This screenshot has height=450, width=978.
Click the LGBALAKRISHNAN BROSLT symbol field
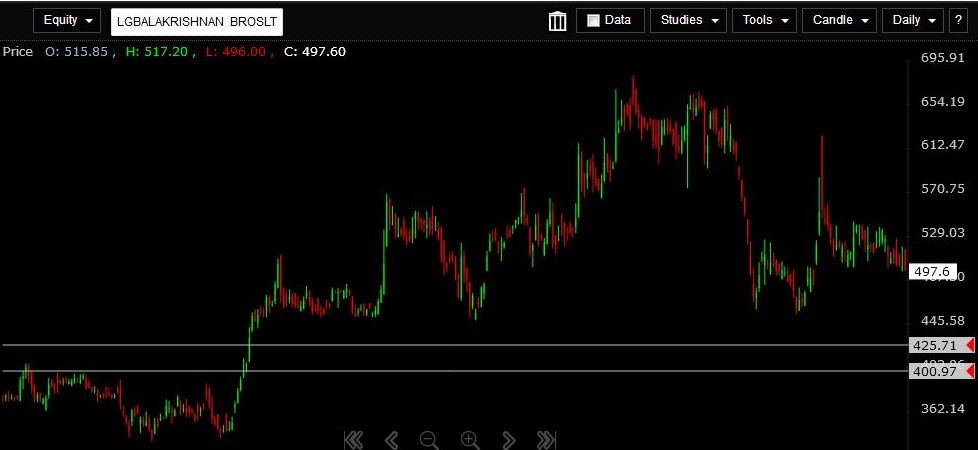tap(197, 21)
